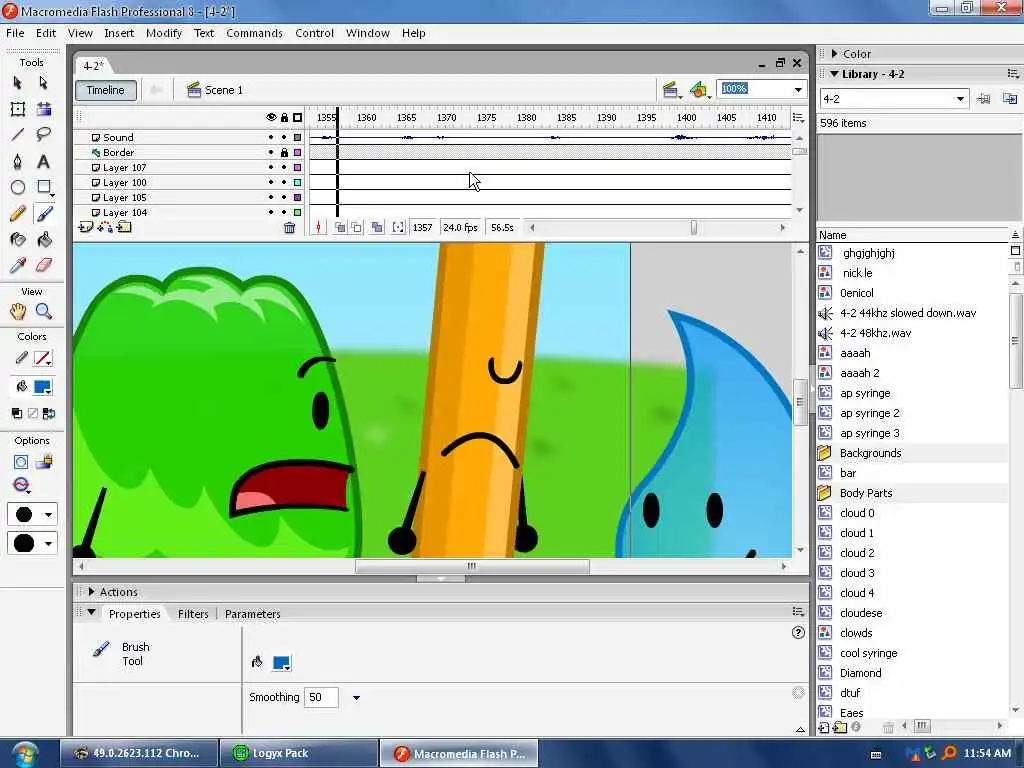The width and height of the screenshot is (1024, 768).
Task: Select the Subselection tool
Action: click(x=44, y=83)
